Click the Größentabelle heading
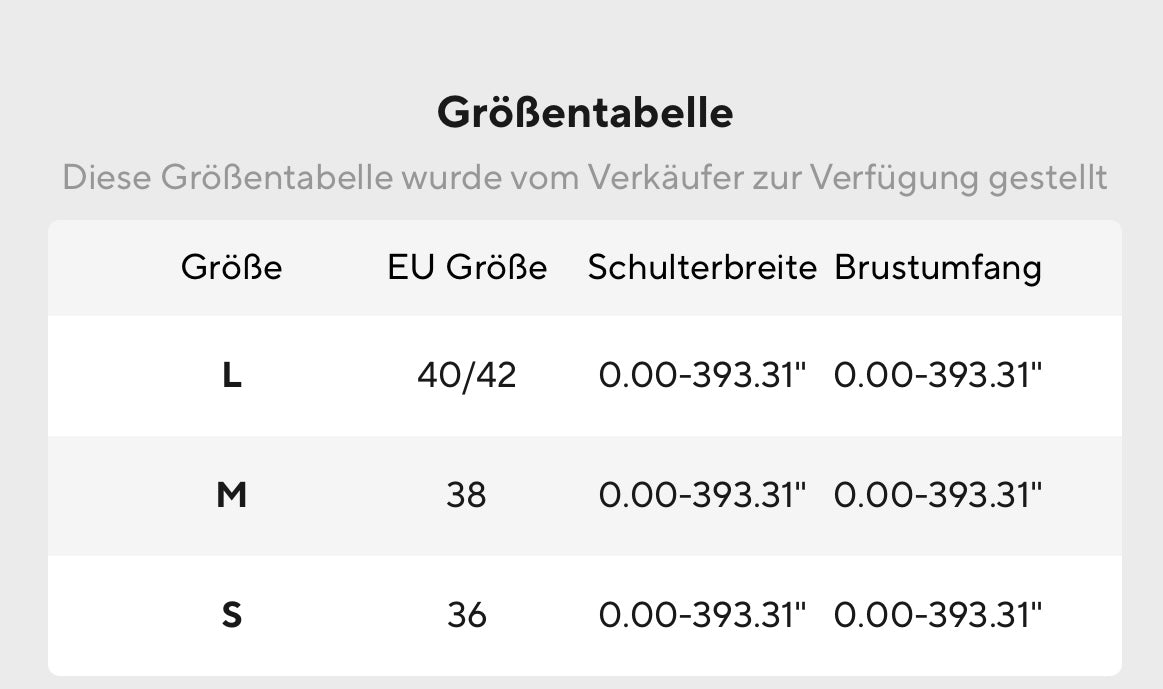This screenshot has width=1163, height=689. pyautogui.click(x=585, y=113)
